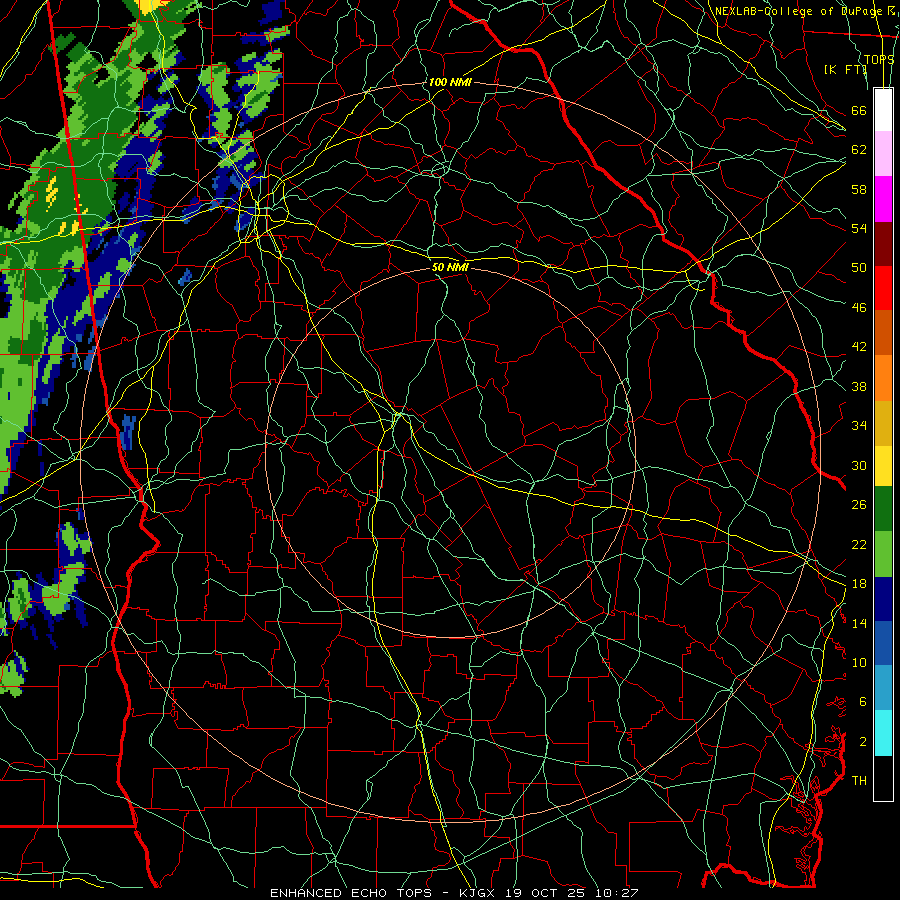
Task: Select the dark maroon legend swatch
Action: tap(883, 243)
